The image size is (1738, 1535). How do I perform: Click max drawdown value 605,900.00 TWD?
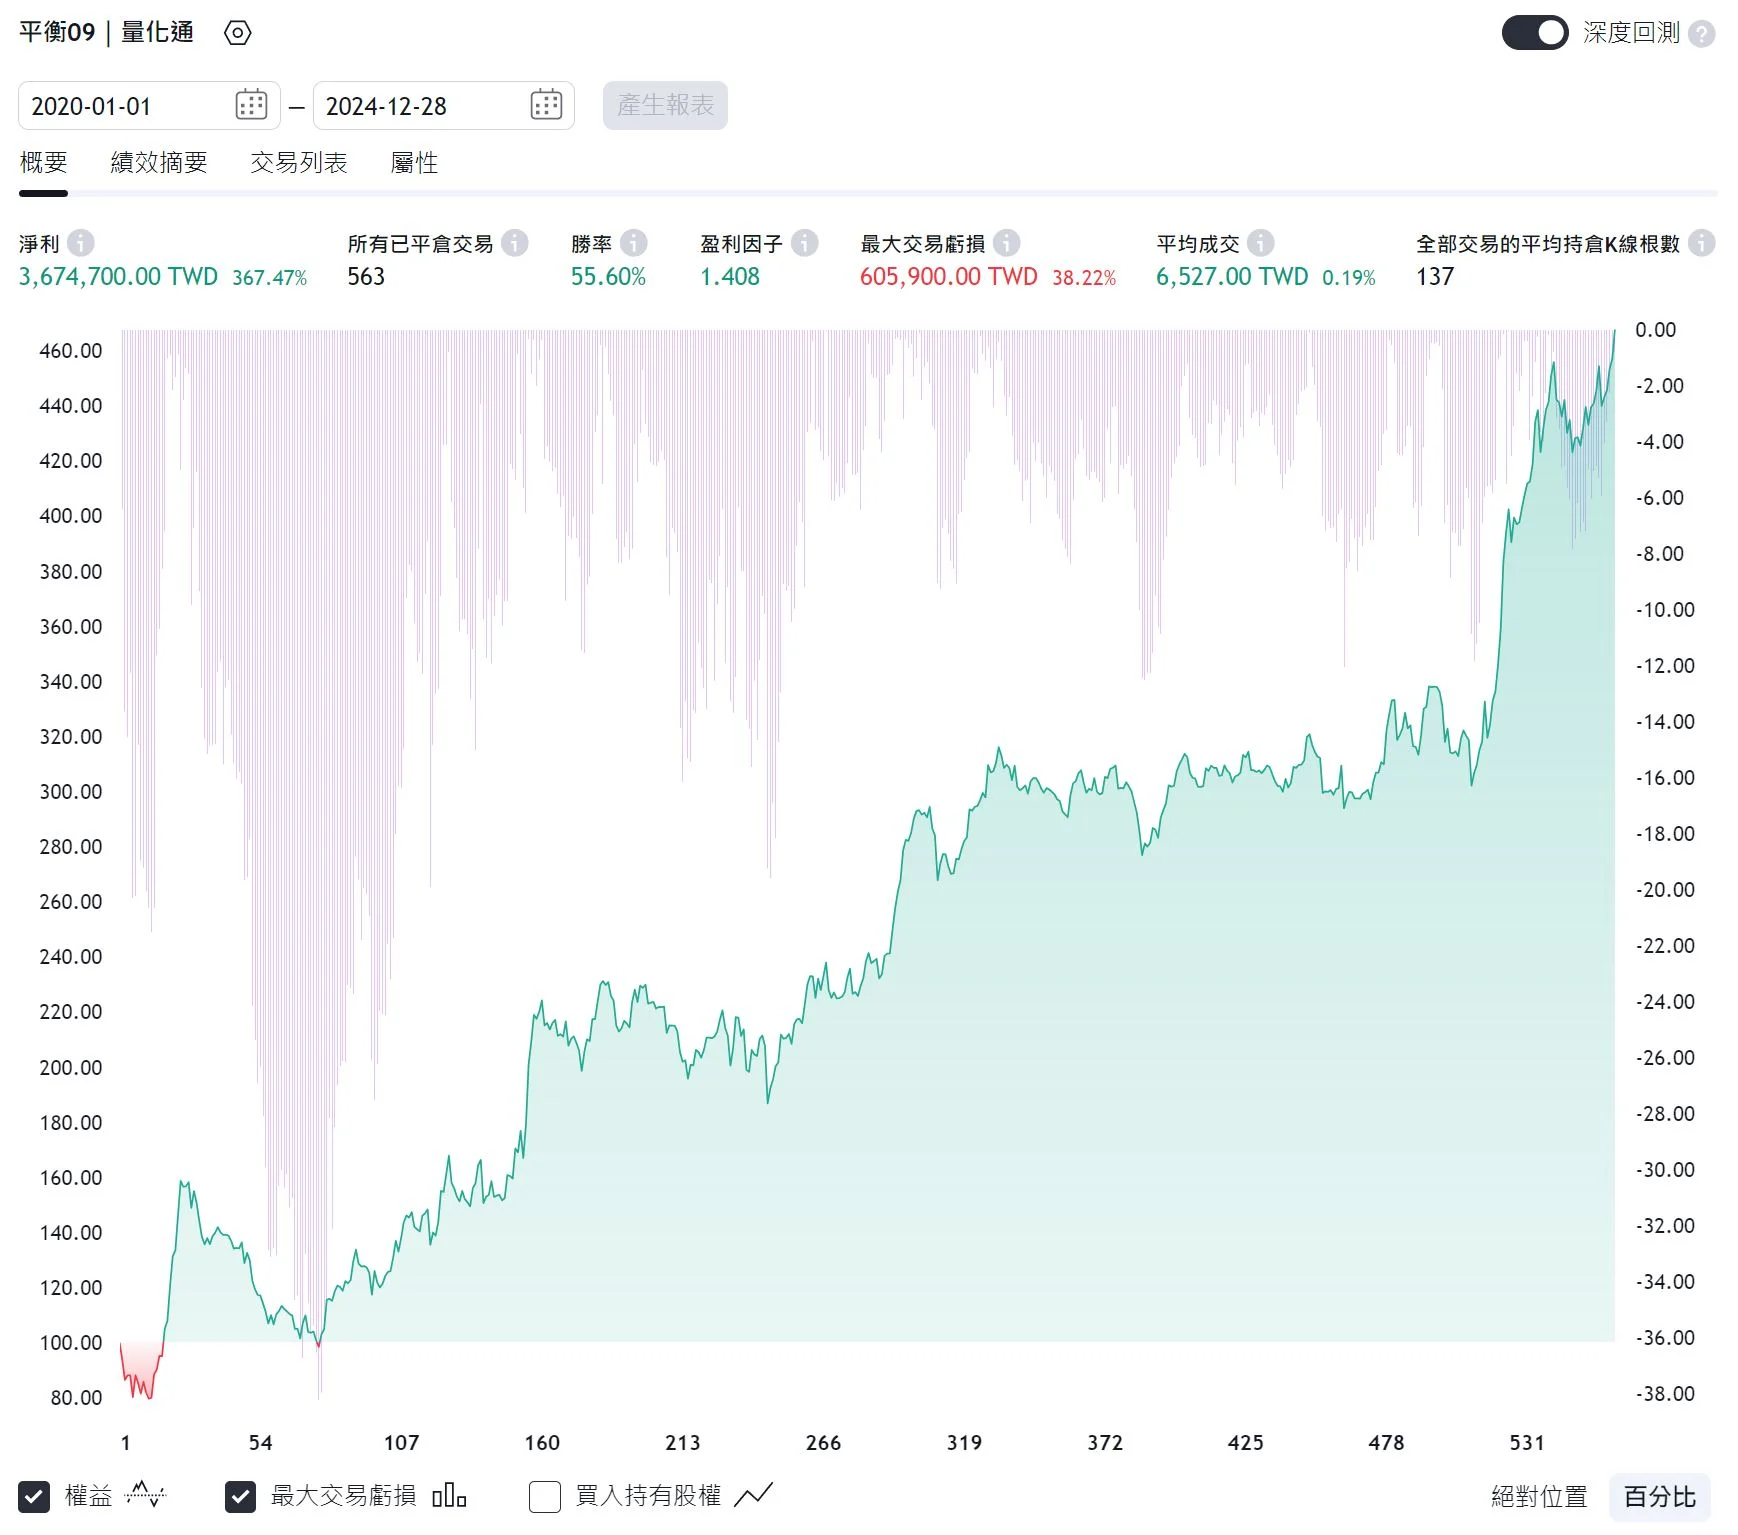point(949,277)
